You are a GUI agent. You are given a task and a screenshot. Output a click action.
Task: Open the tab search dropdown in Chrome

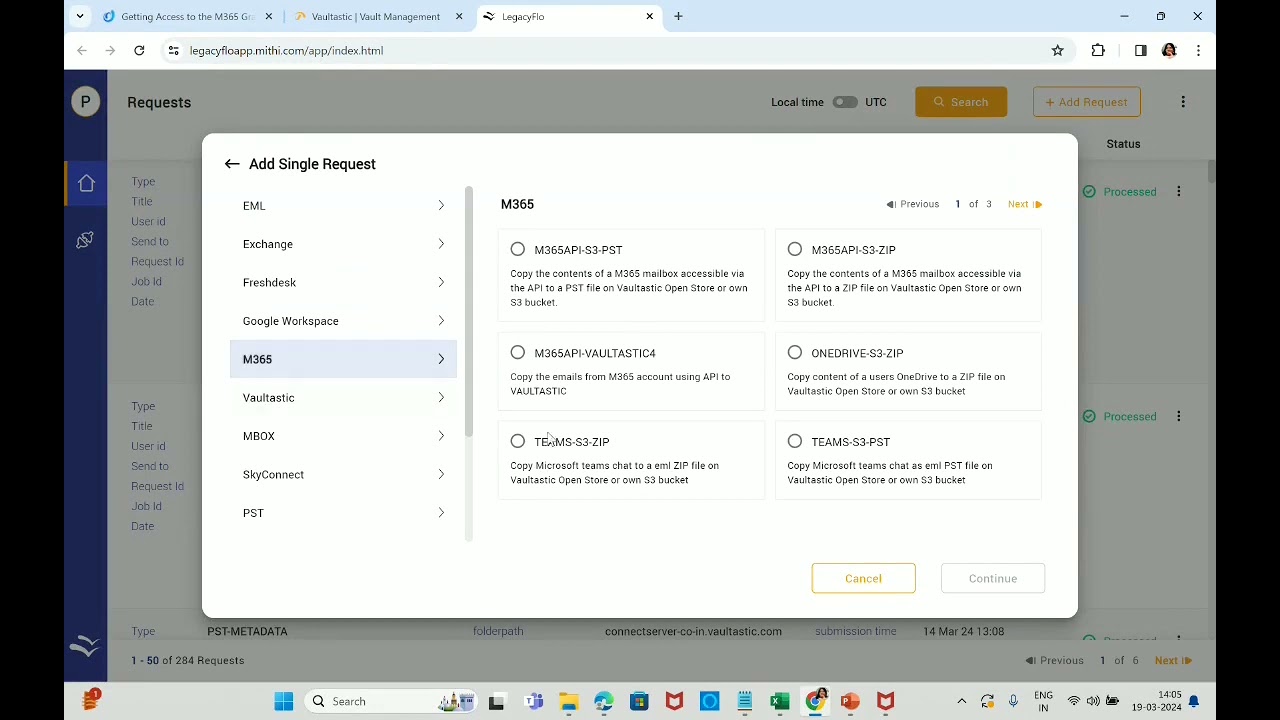[x=80, y=17]
